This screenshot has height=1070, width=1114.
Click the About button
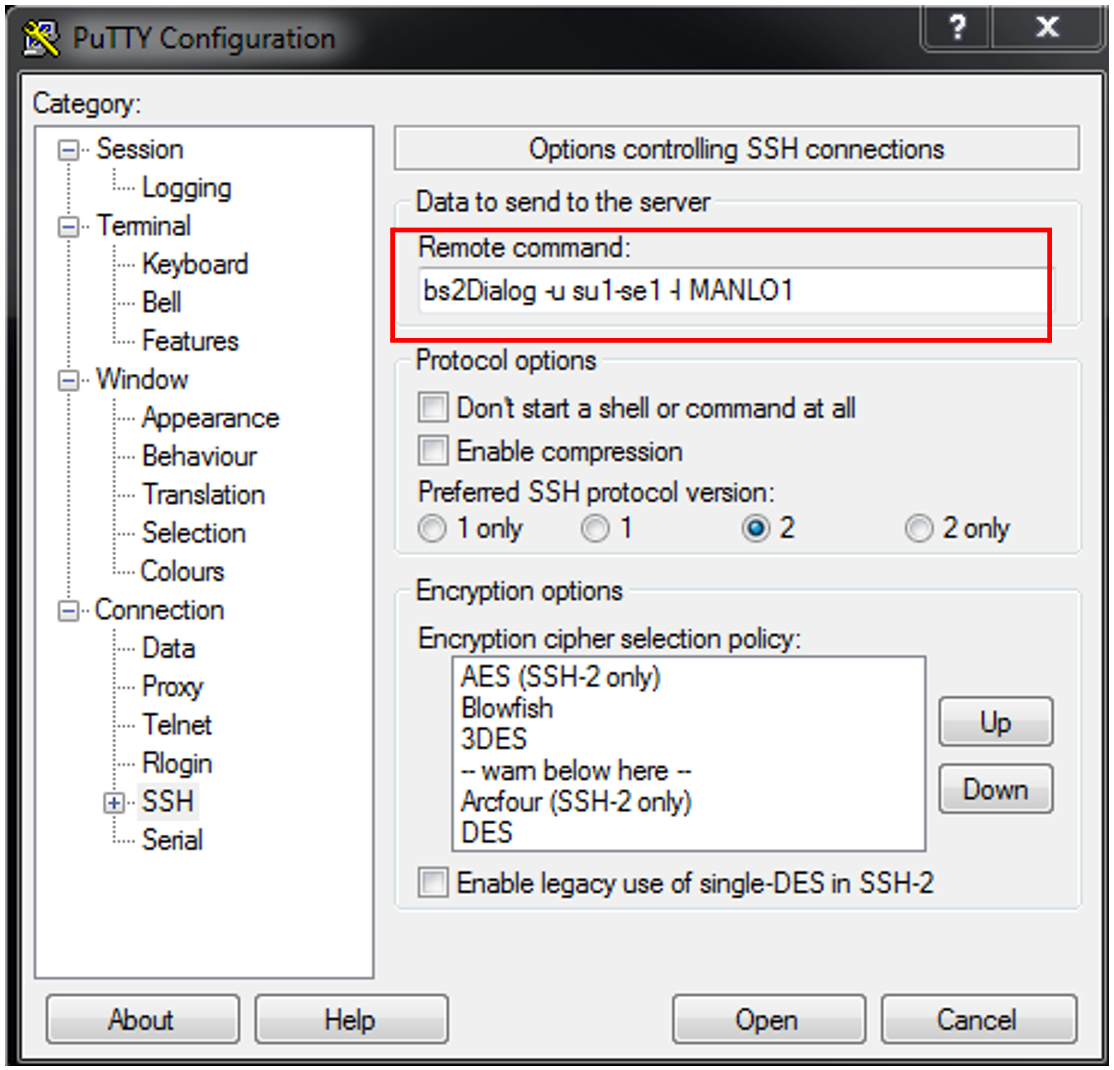tap(142, 1020)
